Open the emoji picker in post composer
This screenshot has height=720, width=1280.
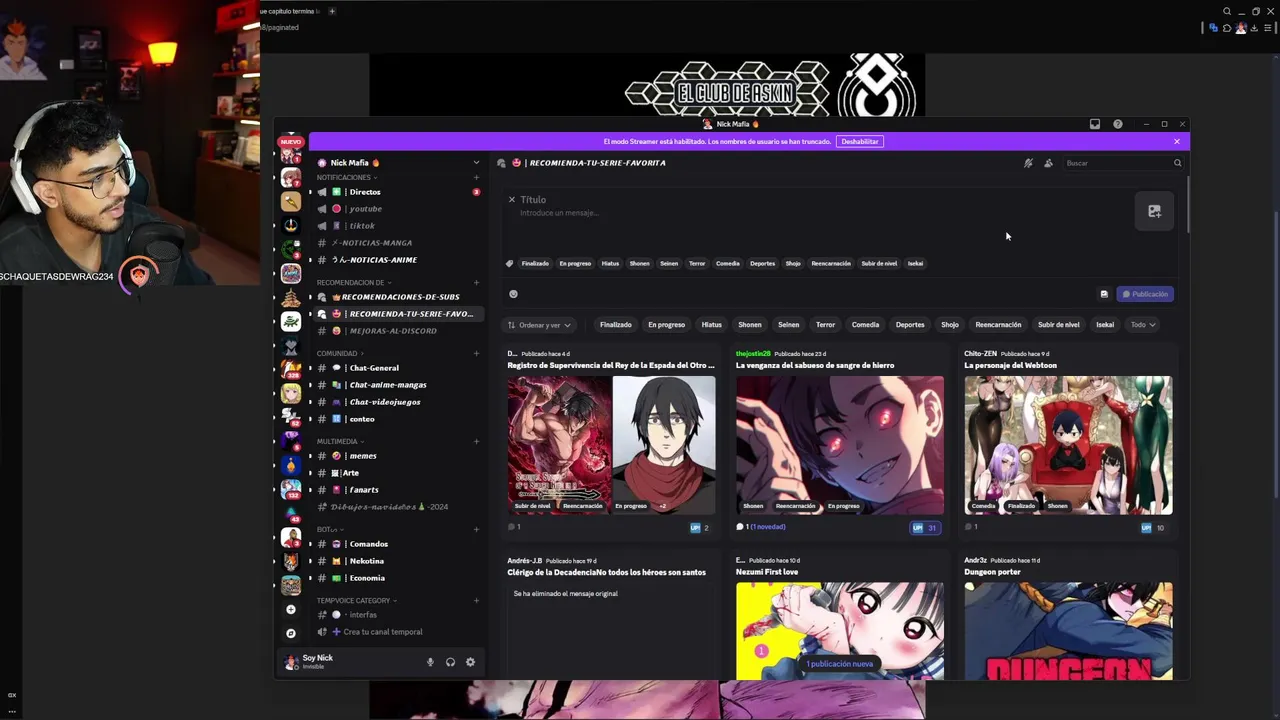[513, 294]
